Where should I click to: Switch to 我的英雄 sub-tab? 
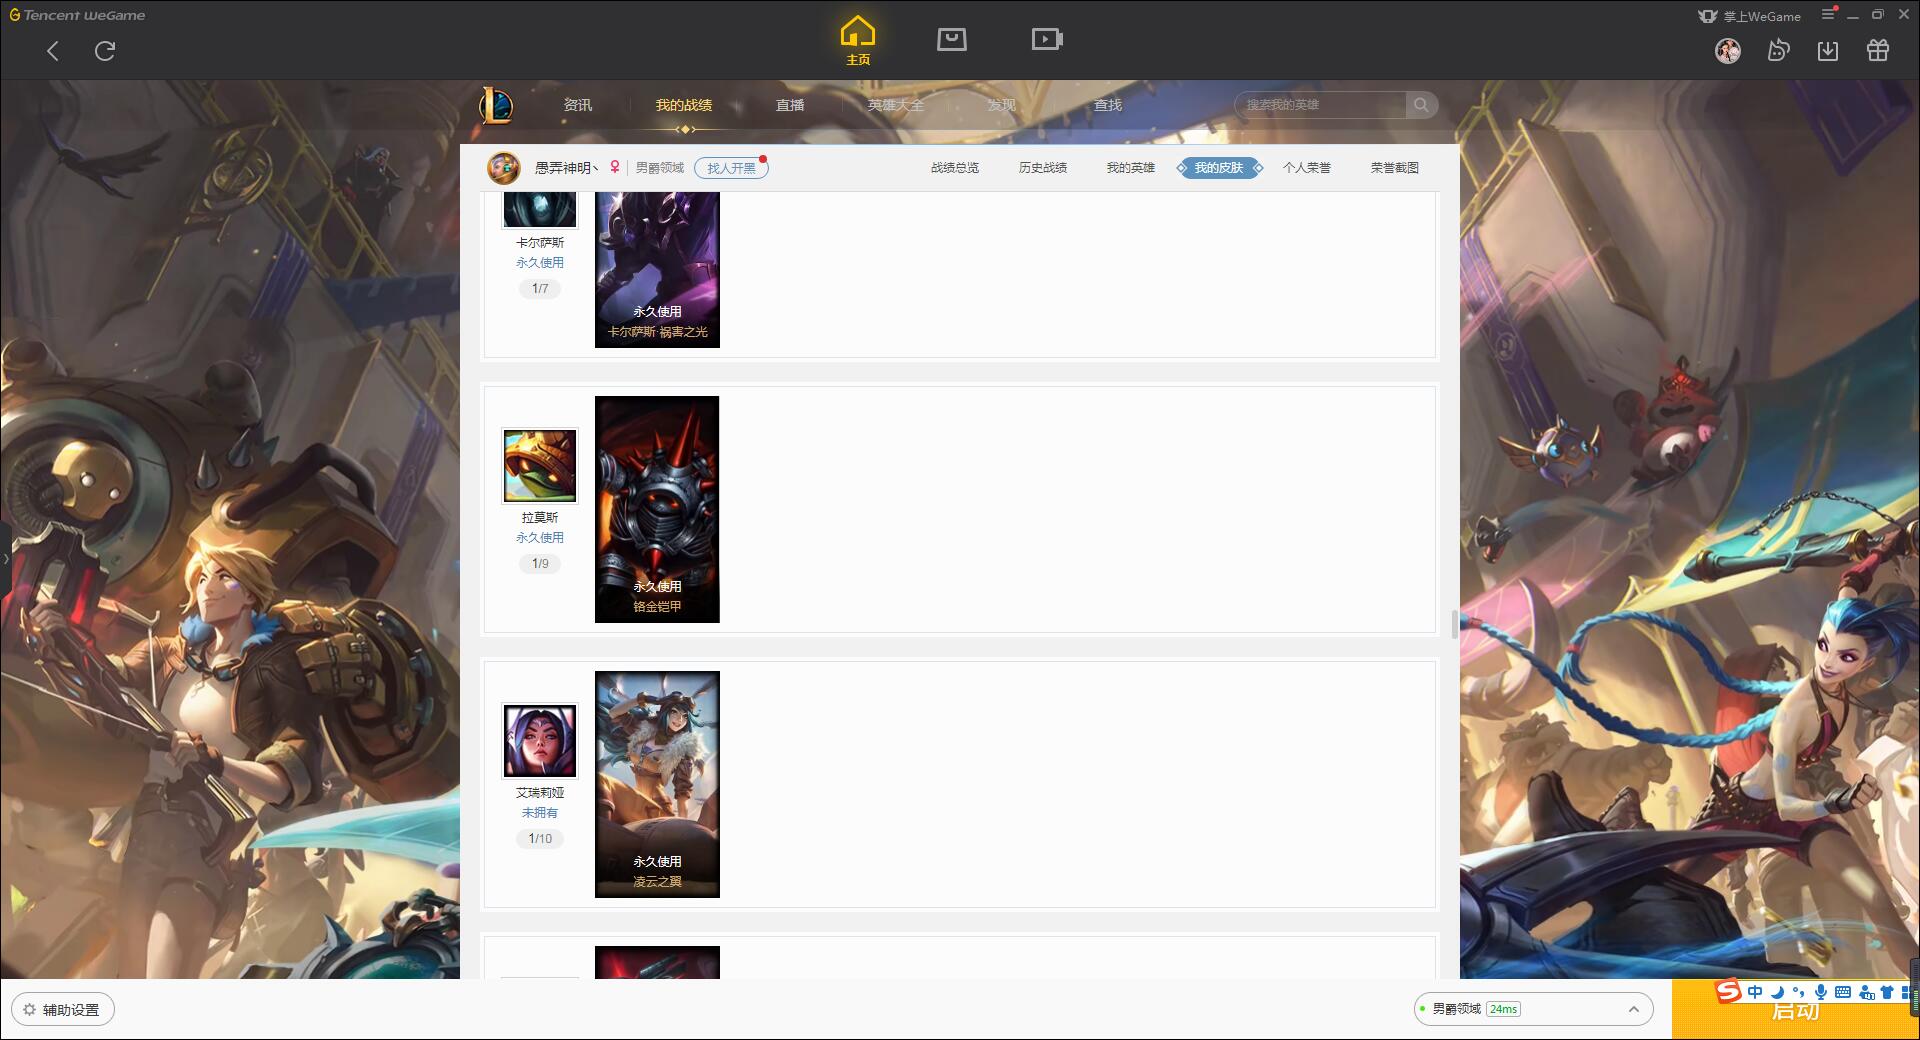pos(1131,168)
